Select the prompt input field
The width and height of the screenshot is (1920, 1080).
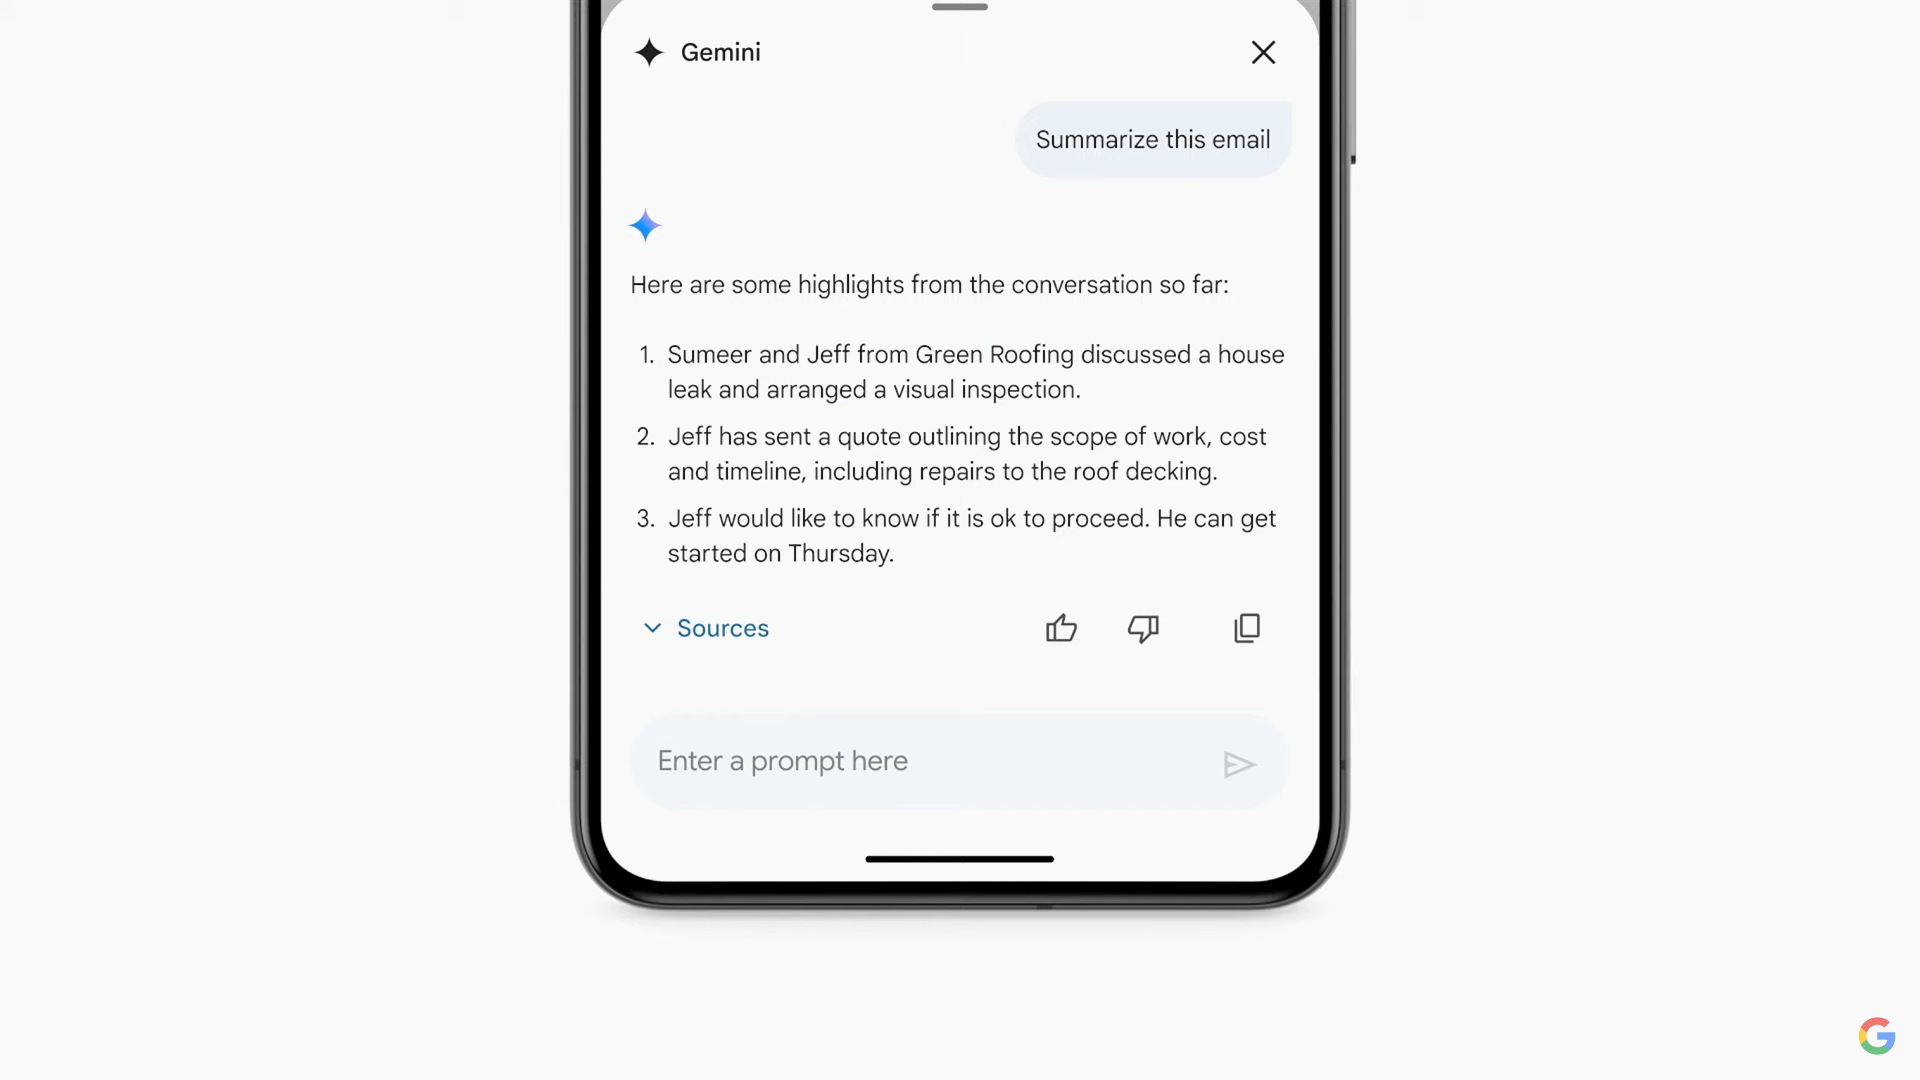coord(960,762)
